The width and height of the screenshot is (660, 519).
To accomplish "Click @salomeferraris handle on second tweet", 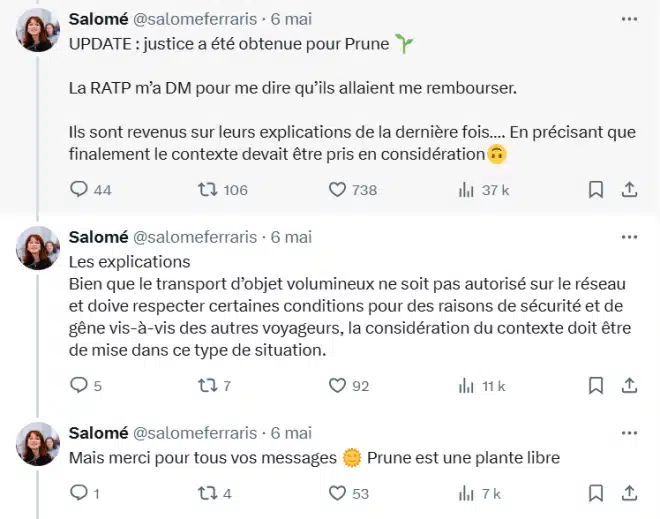I will 194,237.
